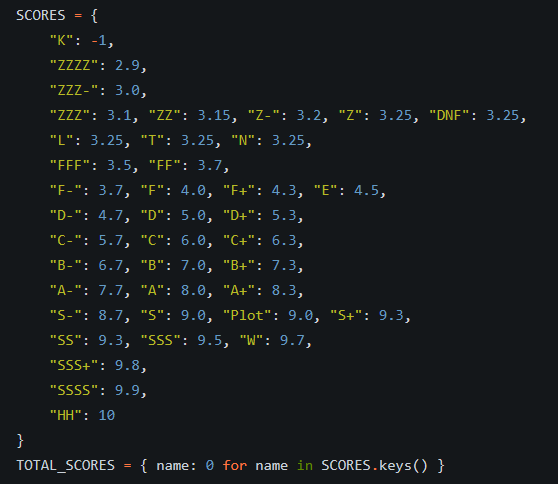Click the "for" keyword in the comprehension
558x484 pixels.
235,465
